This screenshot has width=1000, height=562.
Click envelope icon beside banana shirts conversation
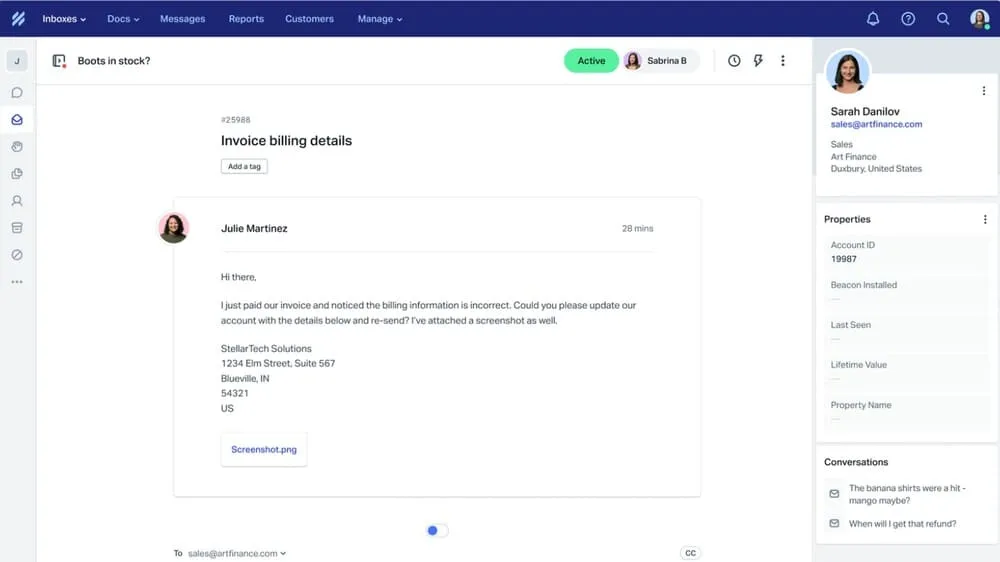834,494
